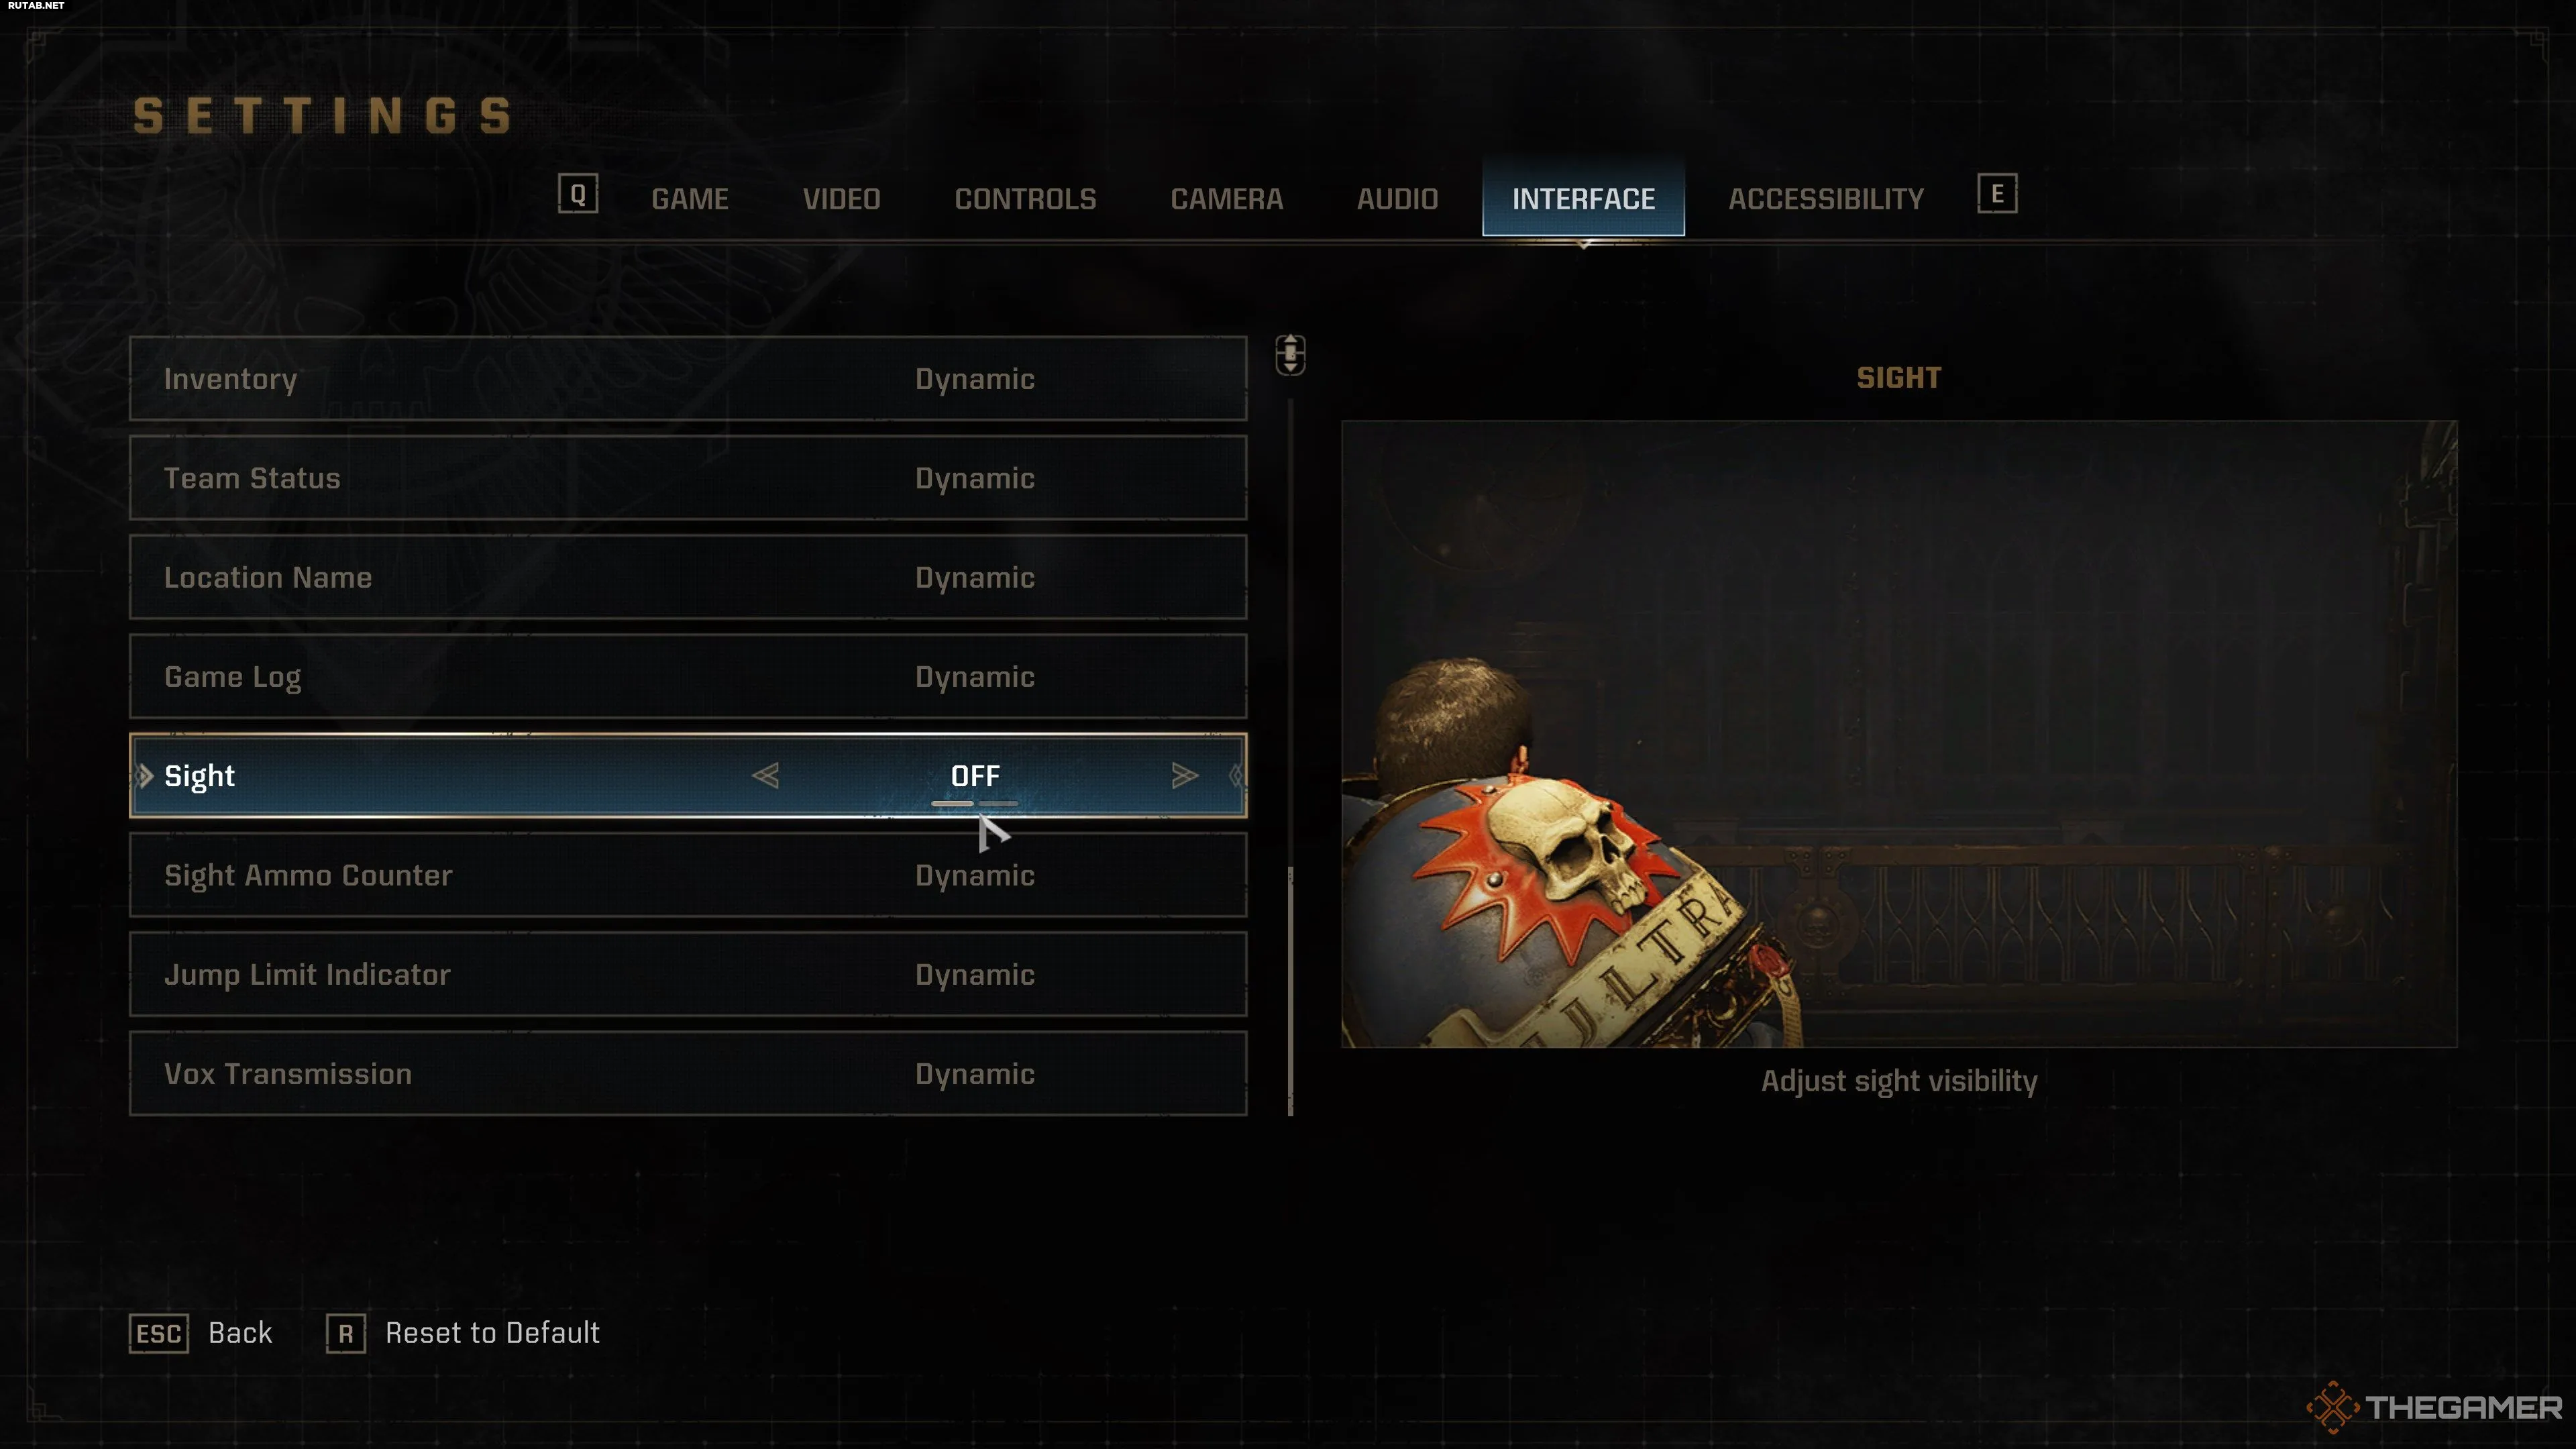Click the ESC key icon
This screenshot has width=2576, height=1449.
click(x=159, y=1333)
